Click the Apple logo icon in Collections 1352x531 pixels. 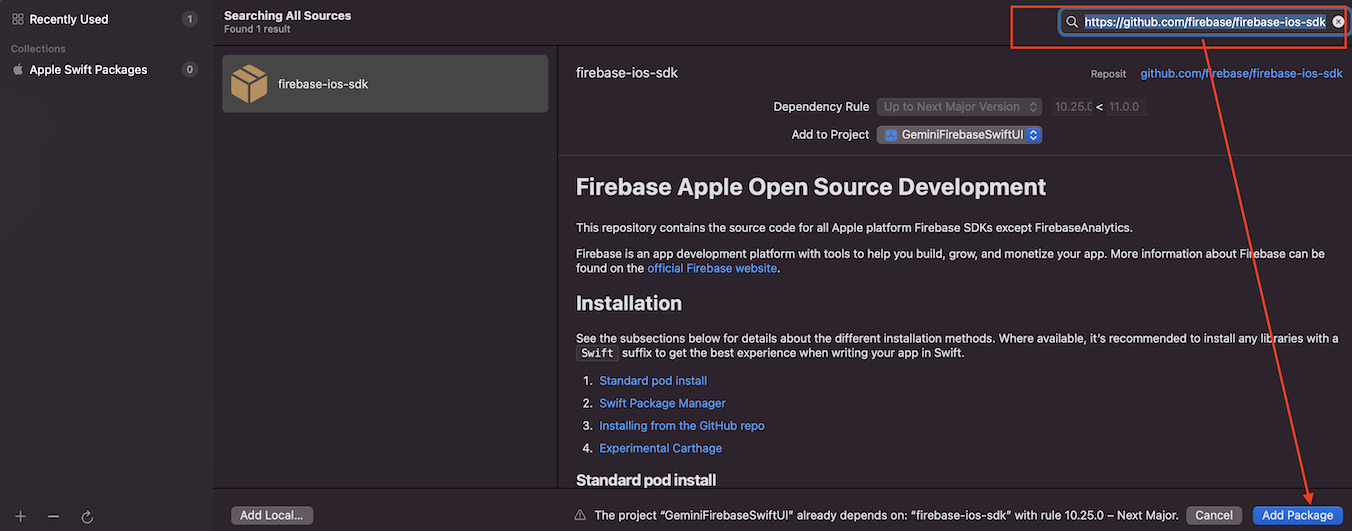[x=17, y=70]
